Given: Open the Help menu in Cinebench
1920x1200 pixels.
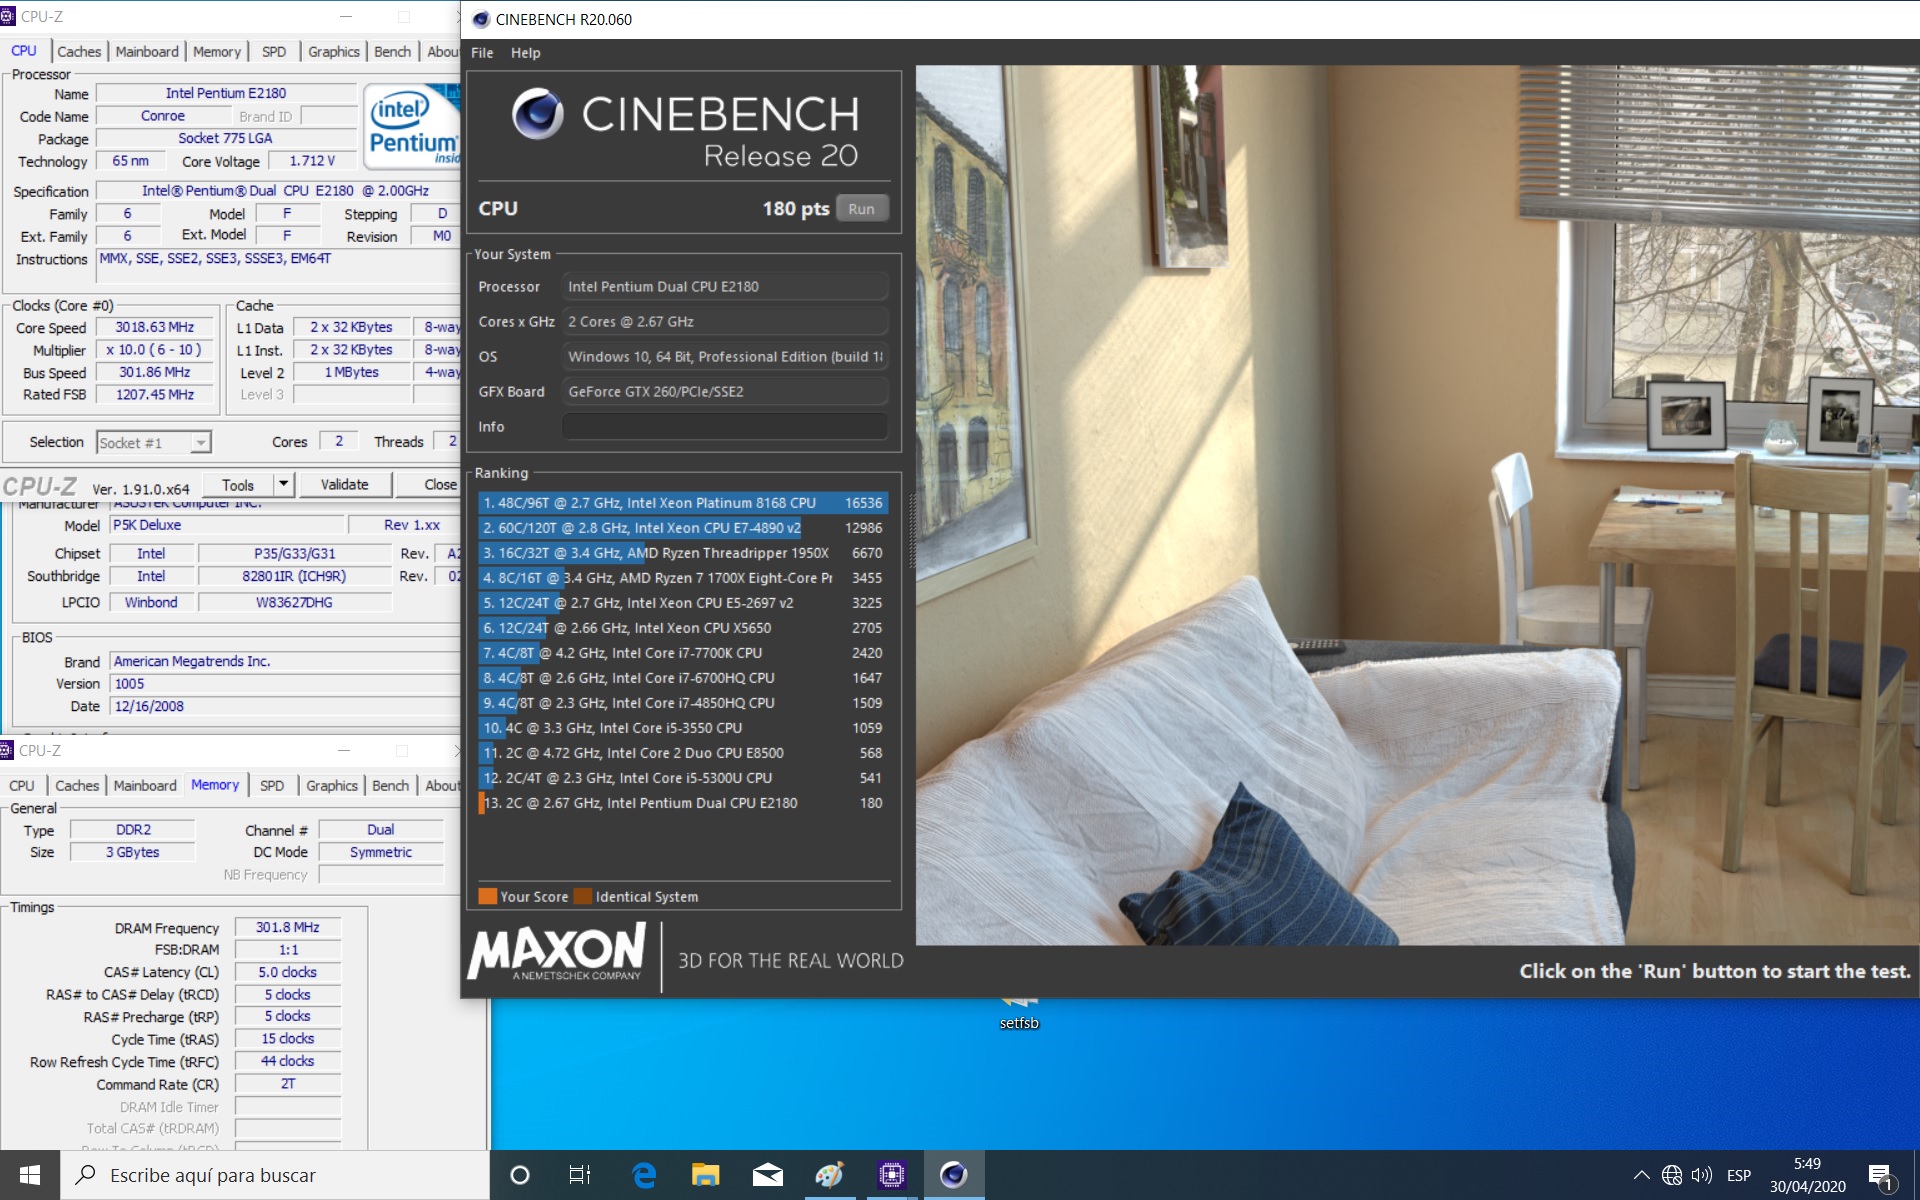Looking at the screenshot, I should click(x=525, y=53).
